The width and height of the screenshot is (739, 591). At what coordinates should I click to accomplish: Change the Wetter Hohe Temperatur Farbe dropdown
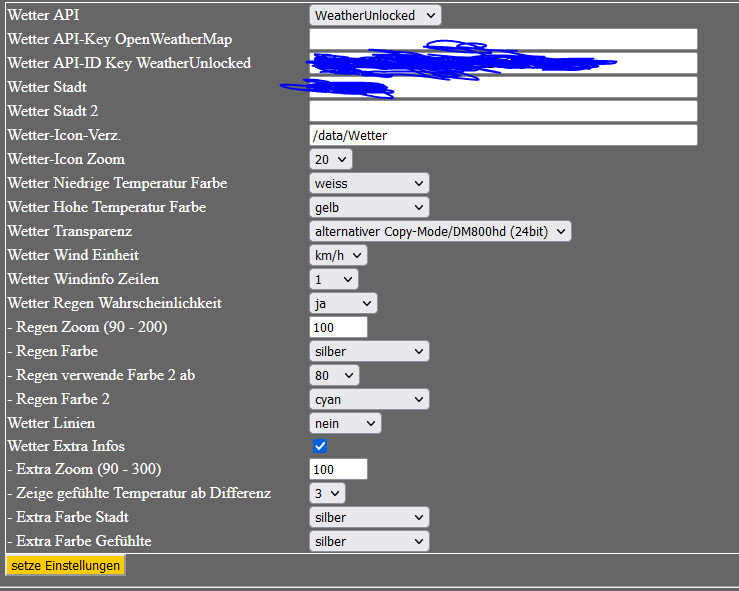click(369, 207)
